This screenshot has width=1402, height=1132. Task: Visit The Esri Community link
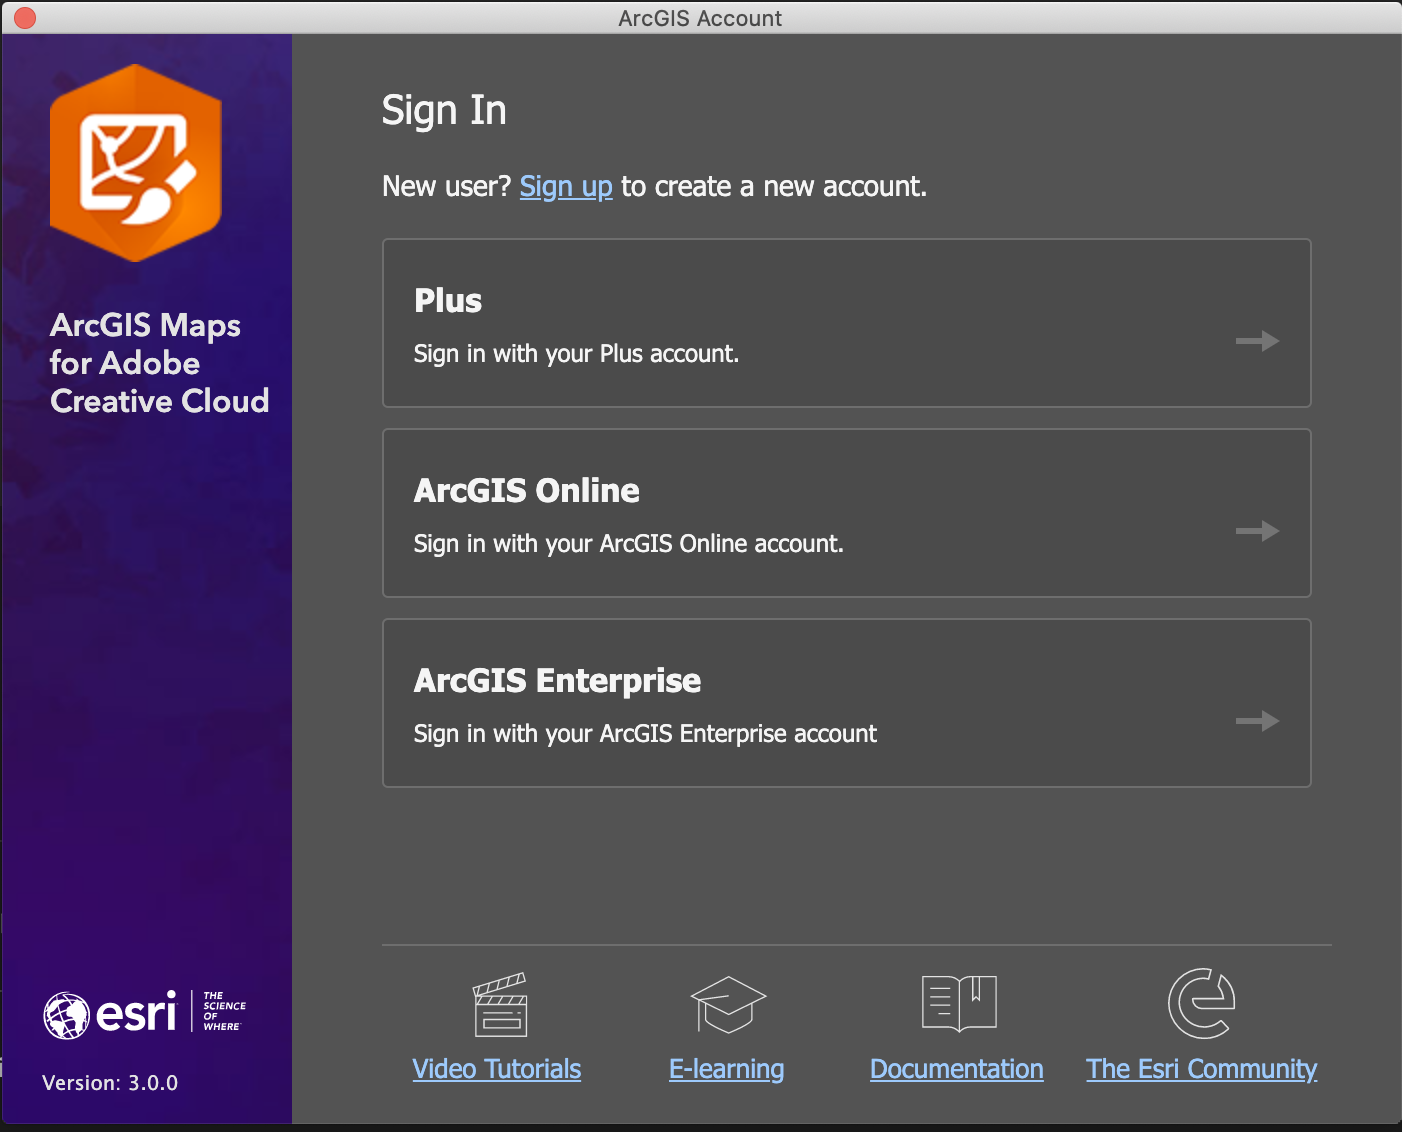point(1202,1069)
